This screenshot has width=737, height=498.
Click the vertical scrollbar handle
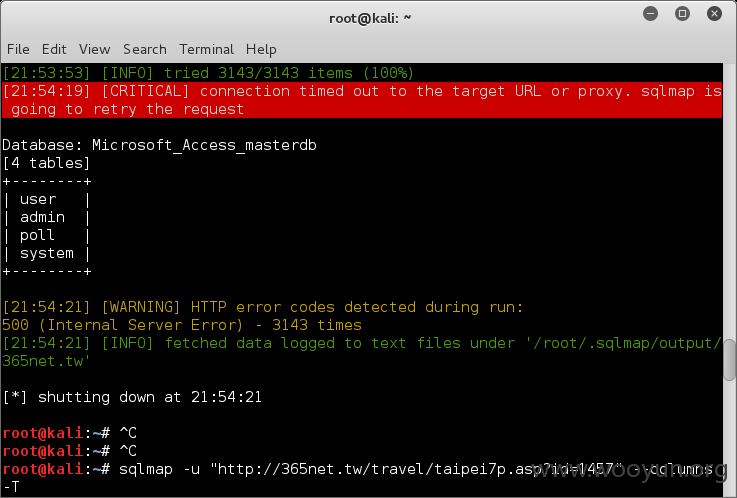[x=729, y=360]
